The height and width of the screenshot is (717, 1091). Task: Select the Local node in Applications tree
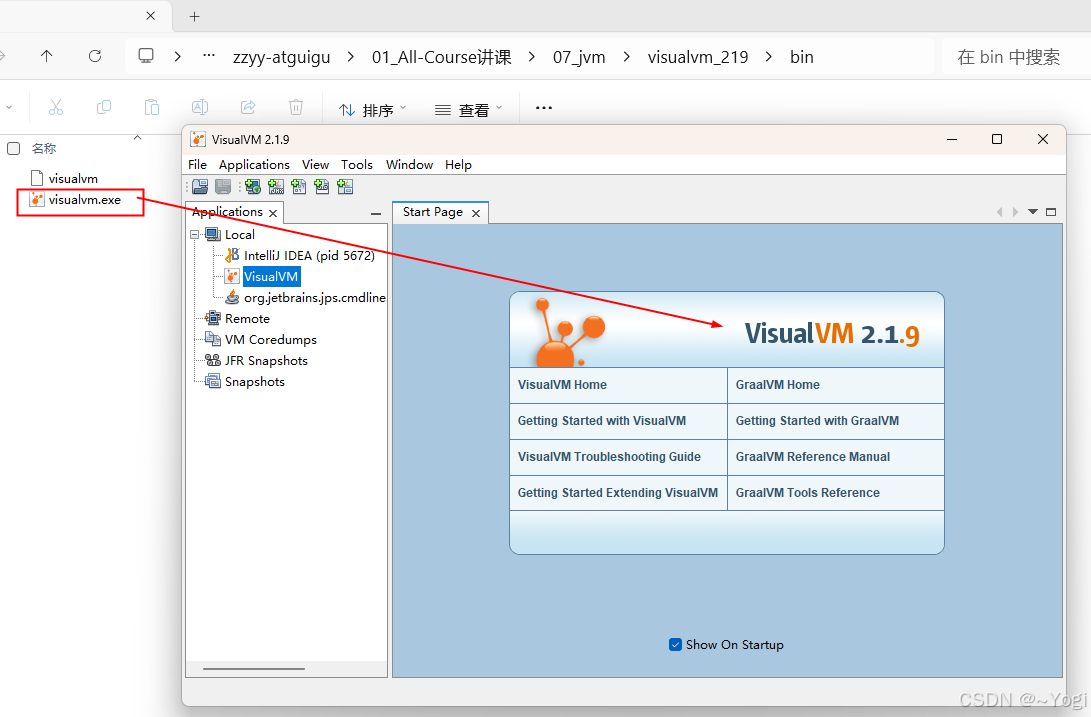coord(239,235)
